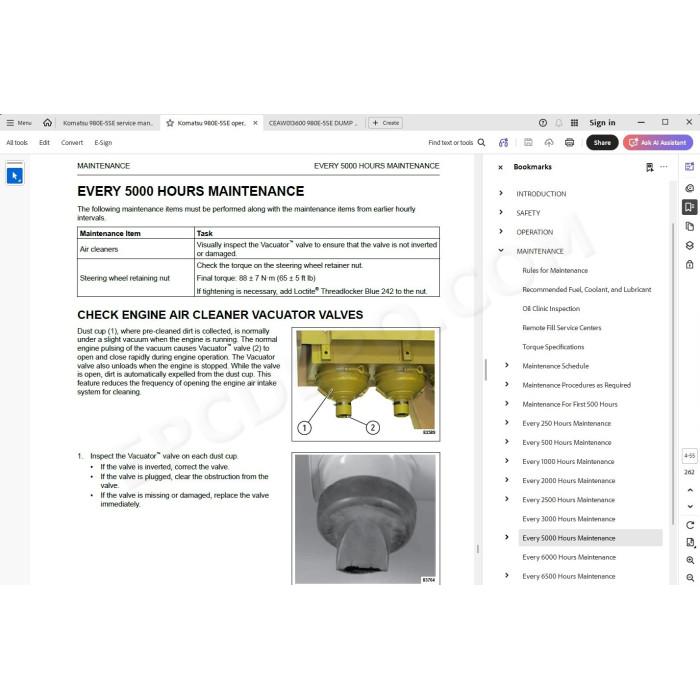The height and width of the screenshot is (700, 700).
Task: Switch to the CEAW003600 980E-5SE DUMP tab
Action: click(x=313, y=123)
